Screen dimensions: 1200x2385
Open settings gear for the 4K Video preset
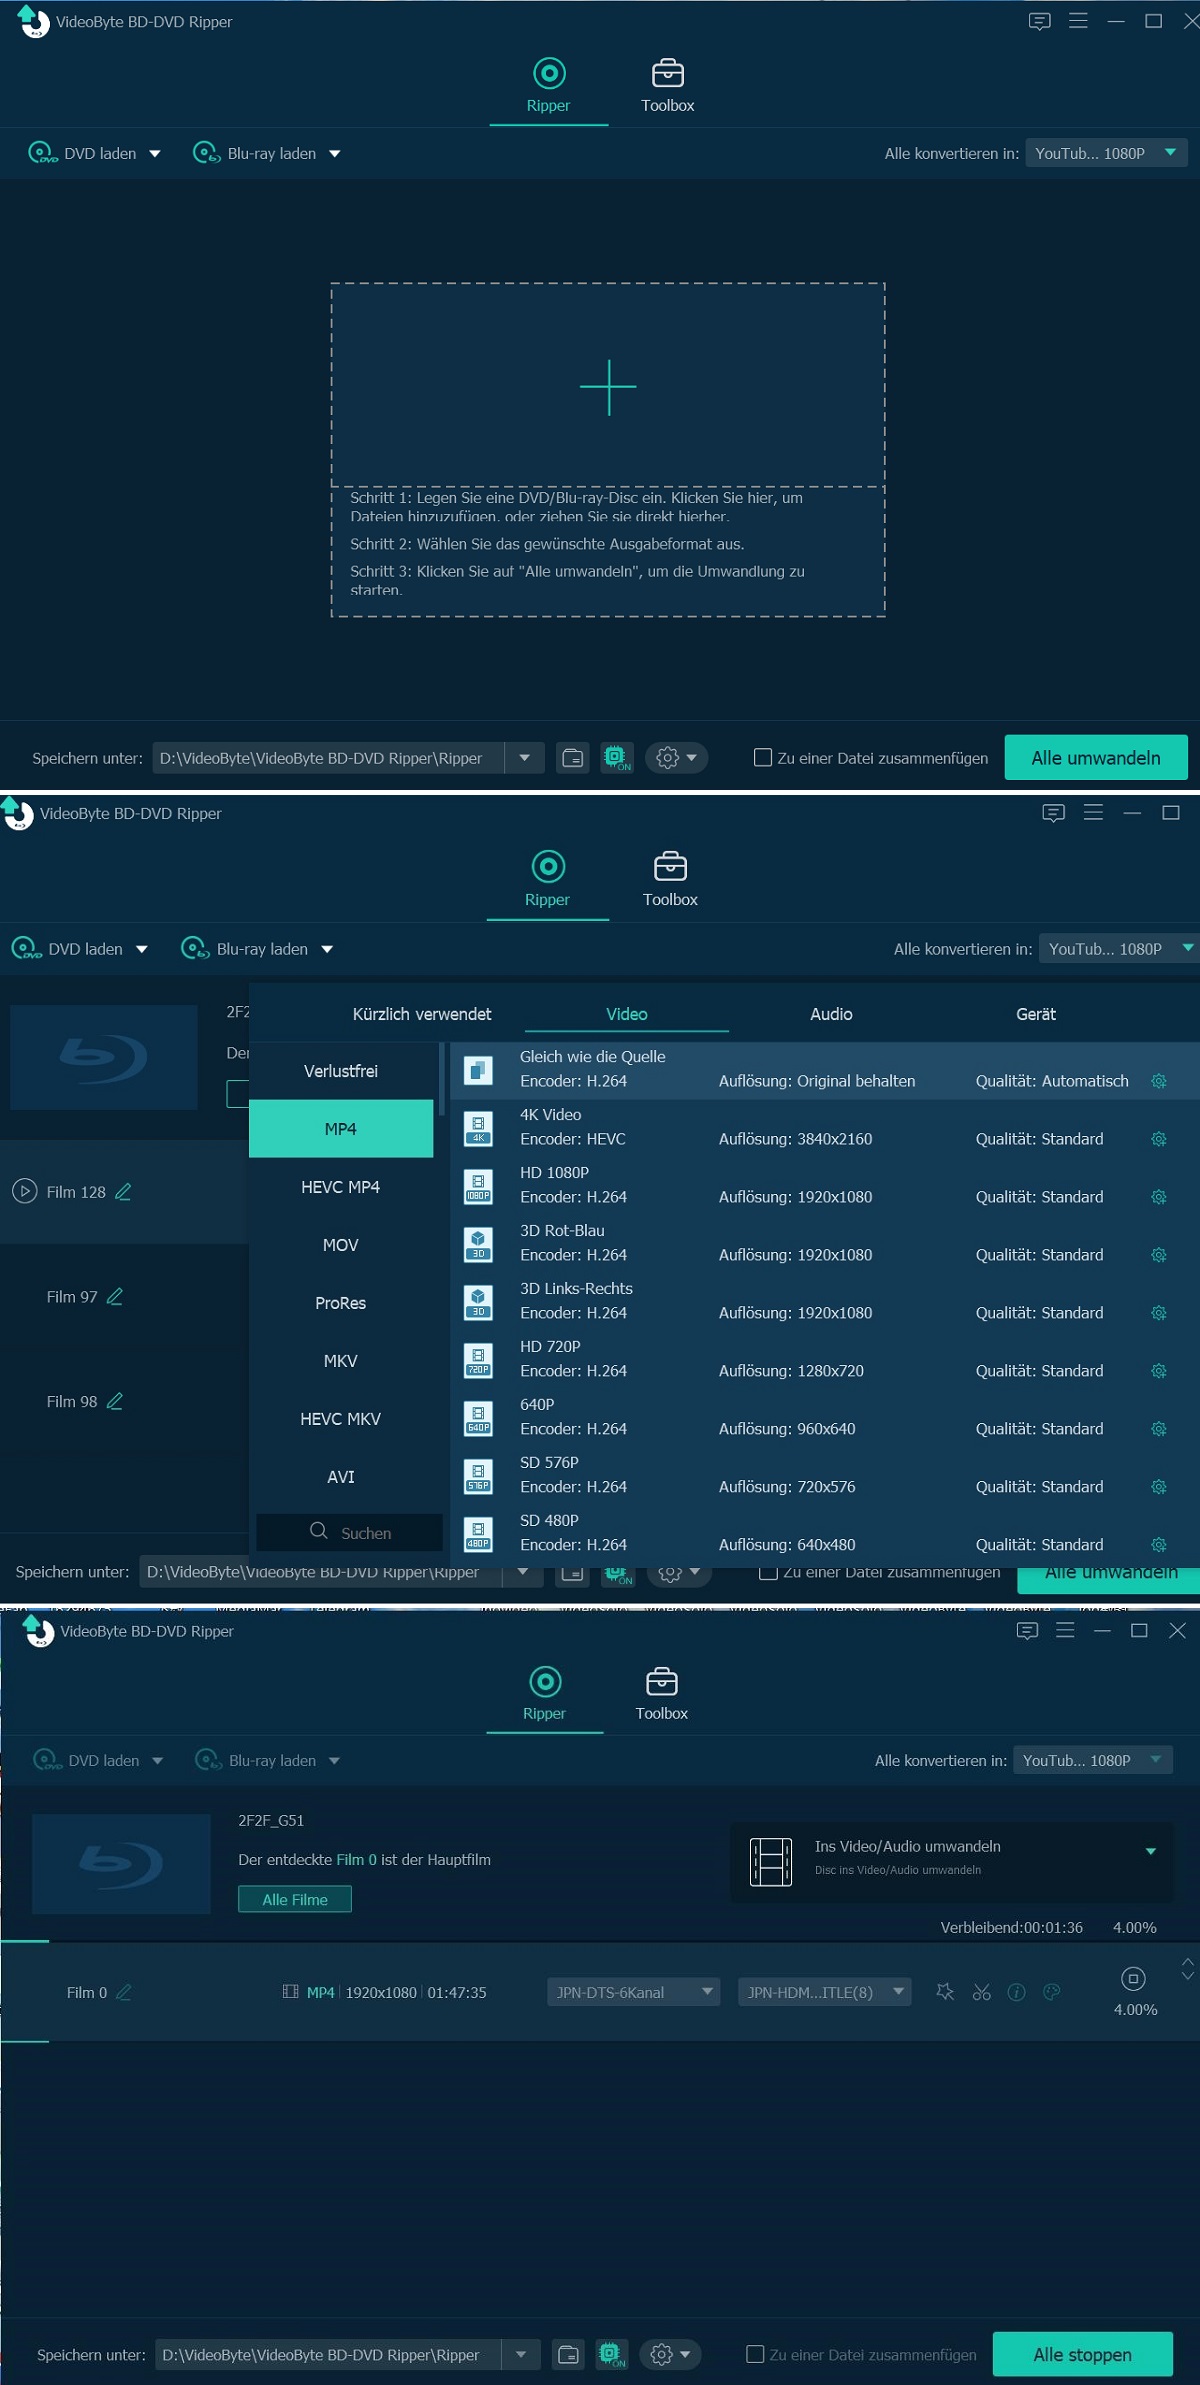tap(1159, 1139)
